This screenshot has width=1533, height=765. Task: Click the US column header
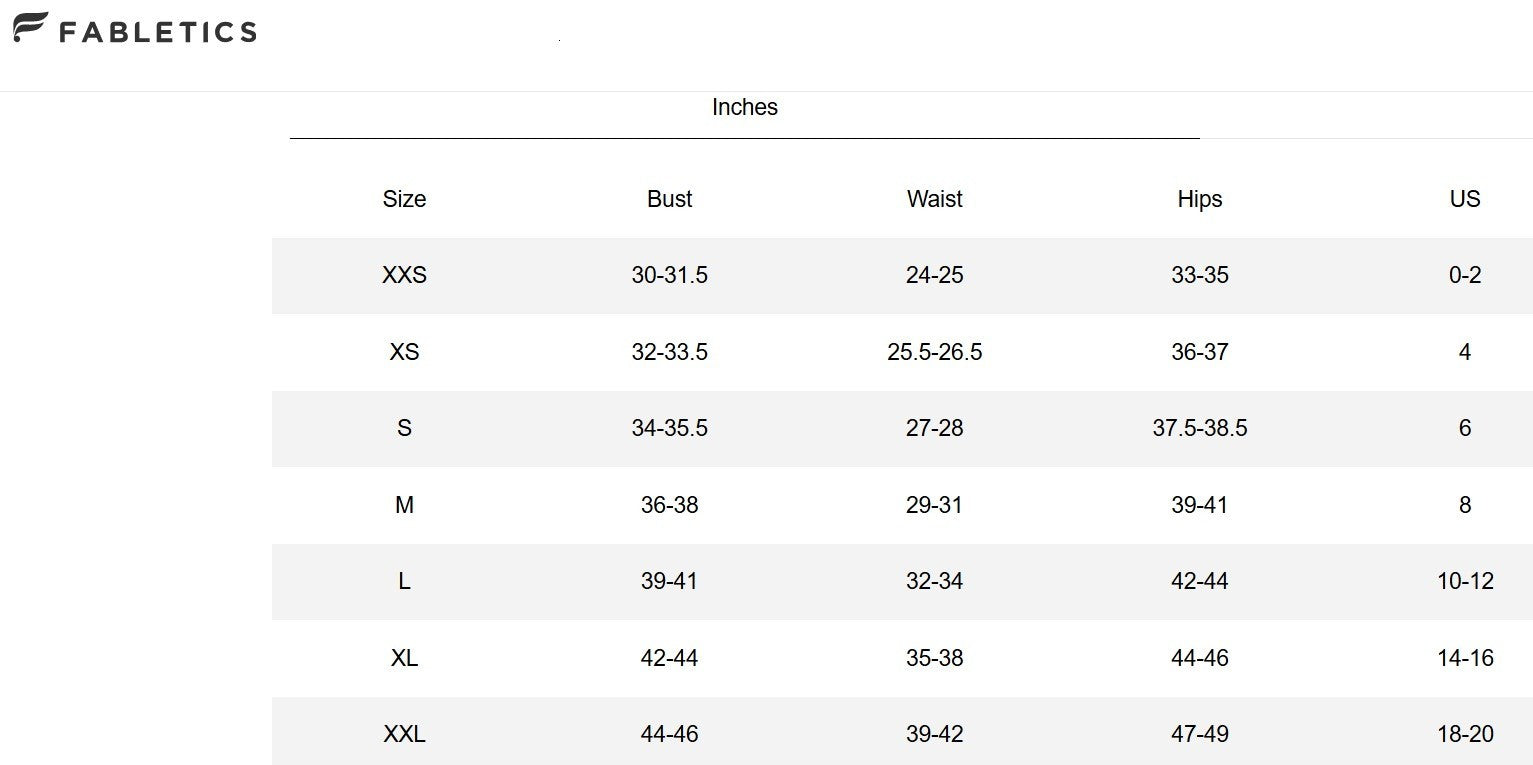click(1465, 199)
